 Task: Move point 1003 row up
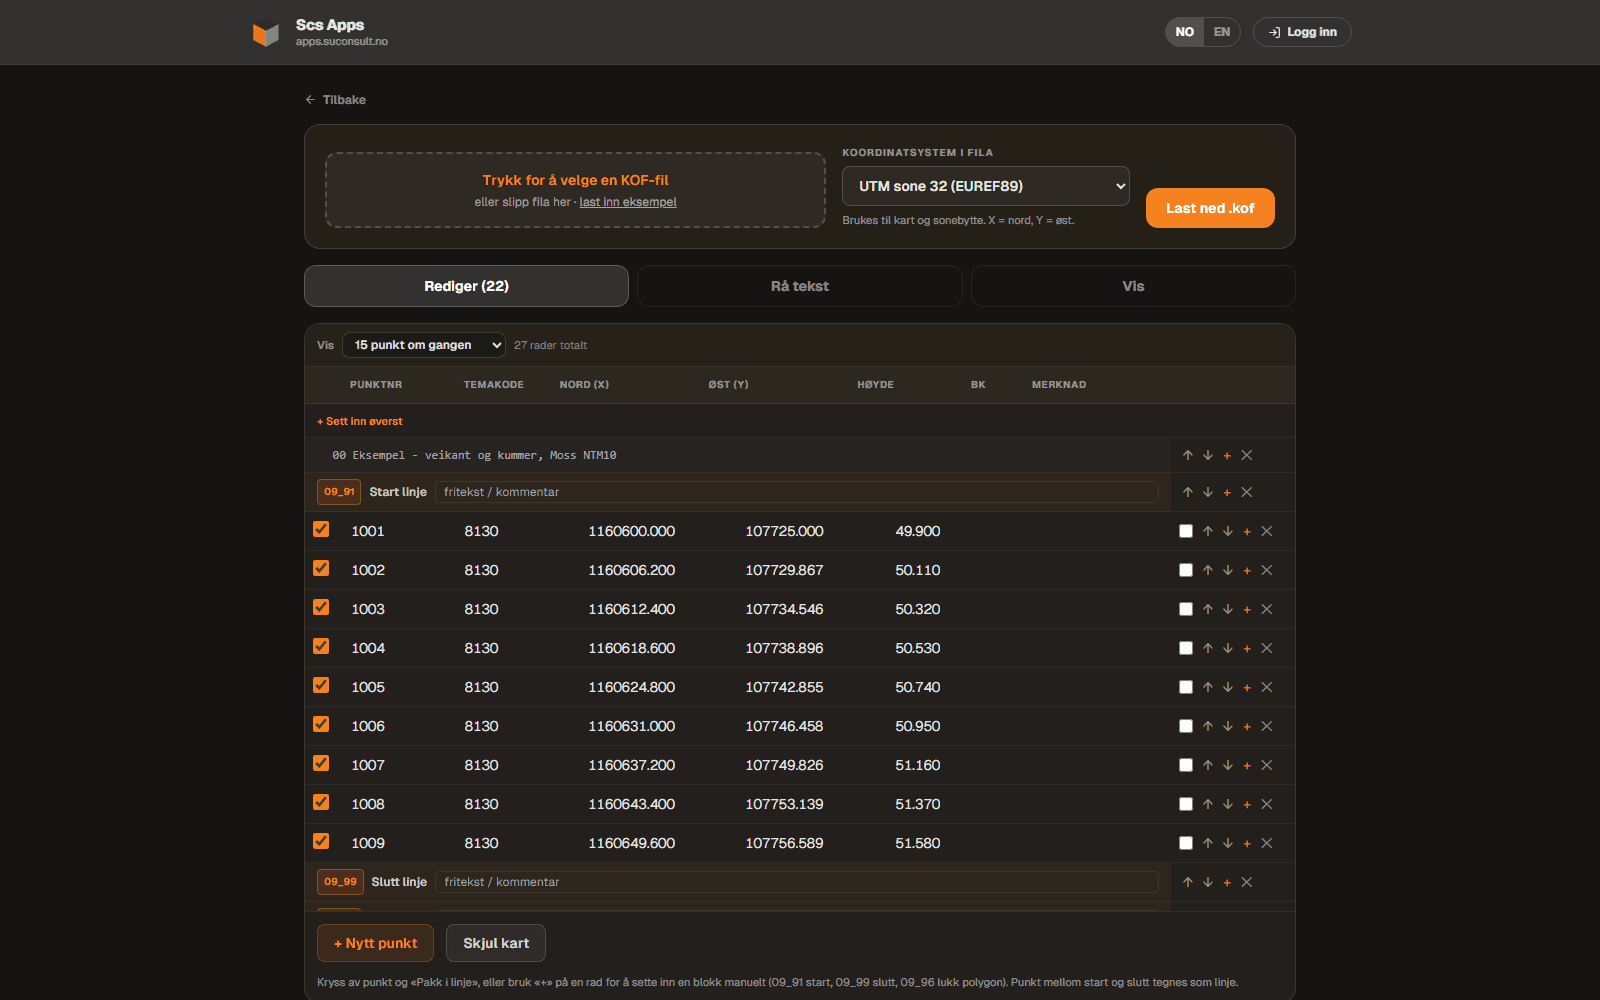pyautogui.click(x=1208, y=609)
